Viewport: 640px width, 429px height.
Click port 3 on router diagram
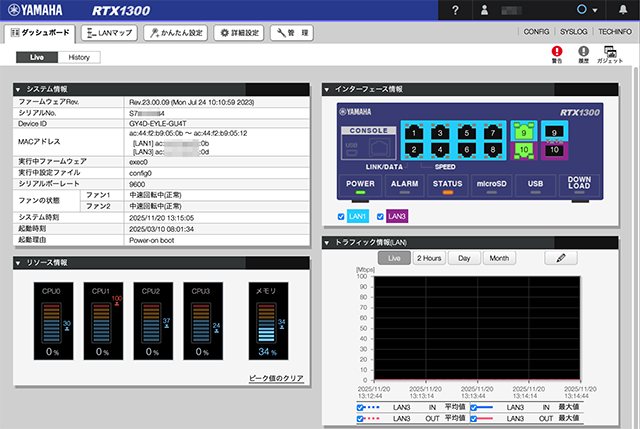click(x=440, y=133)
